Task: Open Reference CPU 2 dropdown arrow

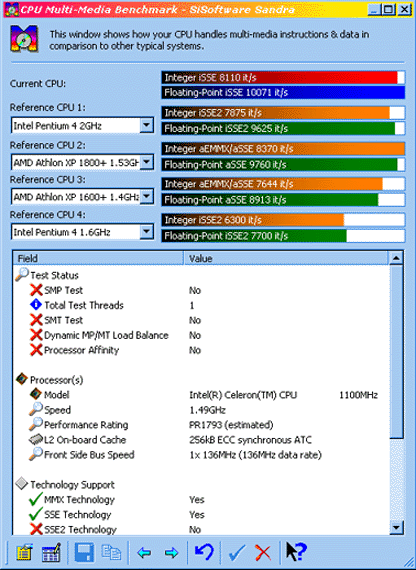Action: pyautogui.click(x=147, y=162)
